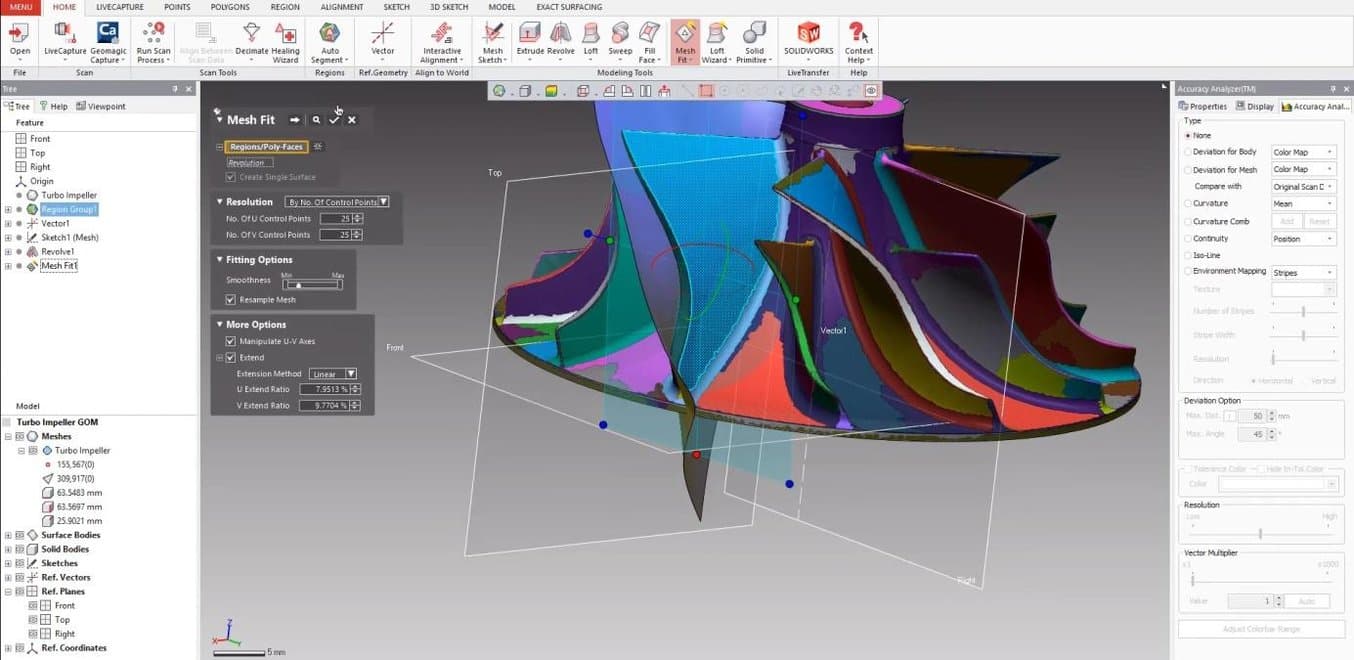
Task: Click the No. Of U Control Points field
Action: [335, 219]
